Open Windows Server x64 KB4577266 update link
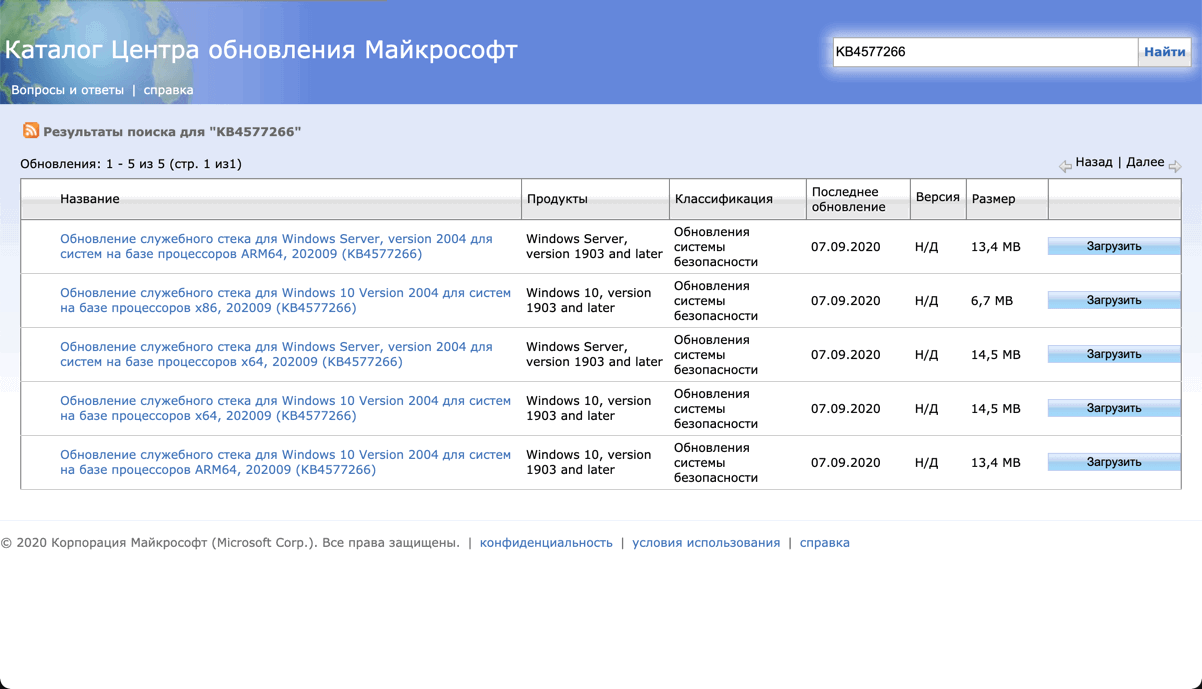 tap(276, 354)
